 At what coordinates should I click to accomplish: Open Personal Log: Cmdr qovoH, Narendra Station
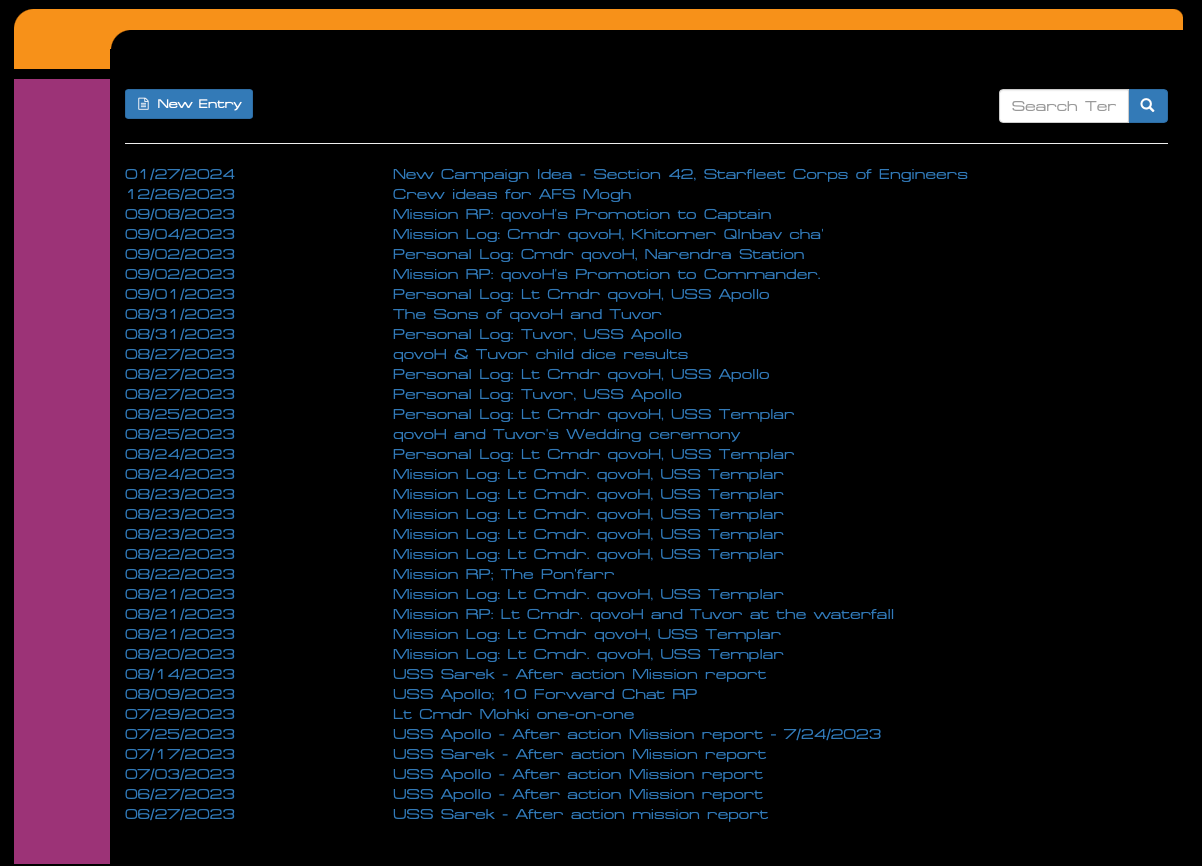pyautogui.click(x=597, y=254)
